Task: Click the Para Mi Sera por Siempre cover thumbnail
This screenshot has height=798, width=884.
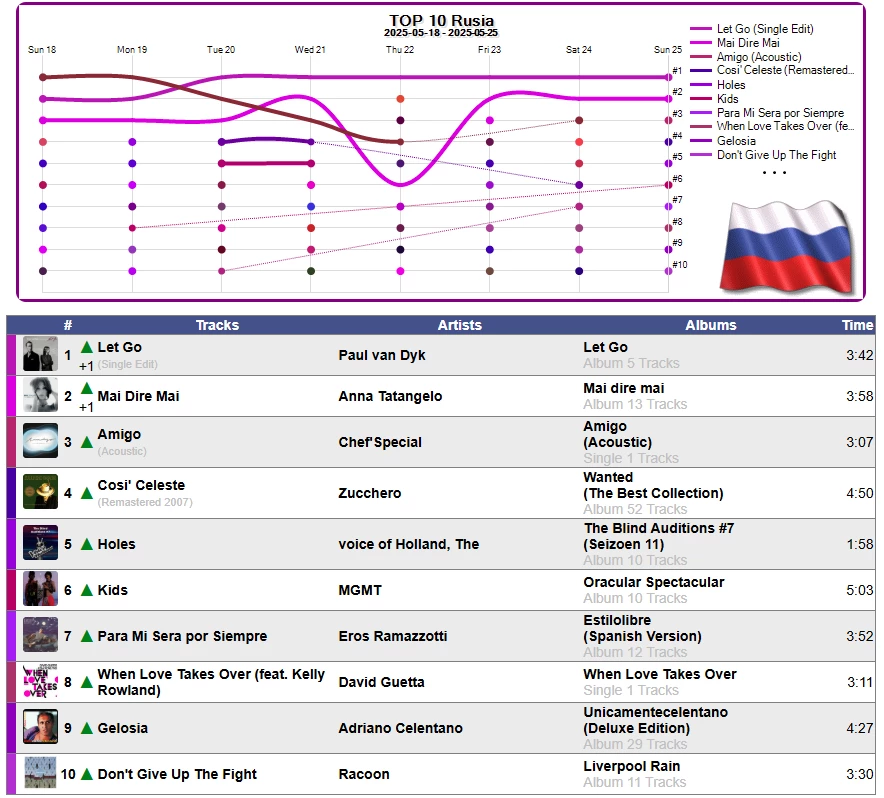Action: click(x=40, y=634)
